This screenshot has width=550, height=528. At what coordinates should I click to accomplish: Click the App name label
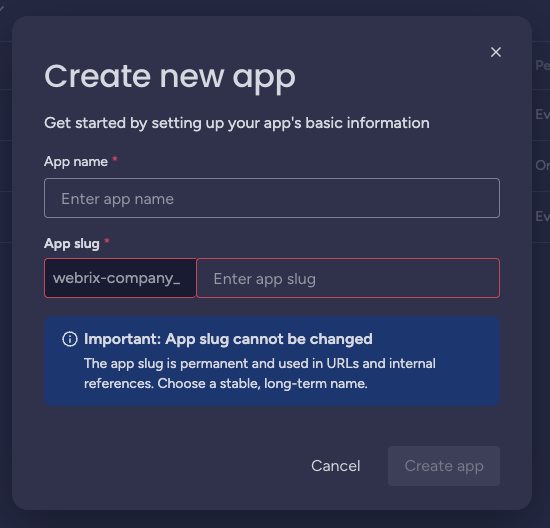point(76,162)
